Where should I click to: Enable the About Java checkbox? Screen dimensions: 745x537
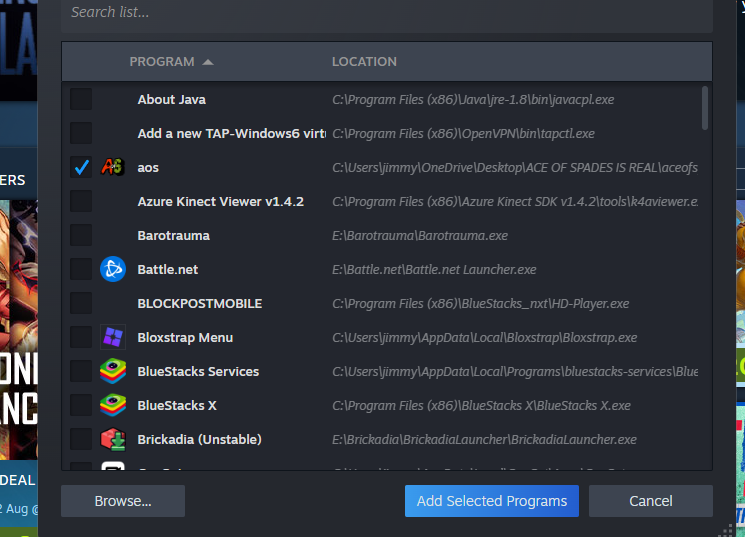pyautogui.click(x=81, y=99)
